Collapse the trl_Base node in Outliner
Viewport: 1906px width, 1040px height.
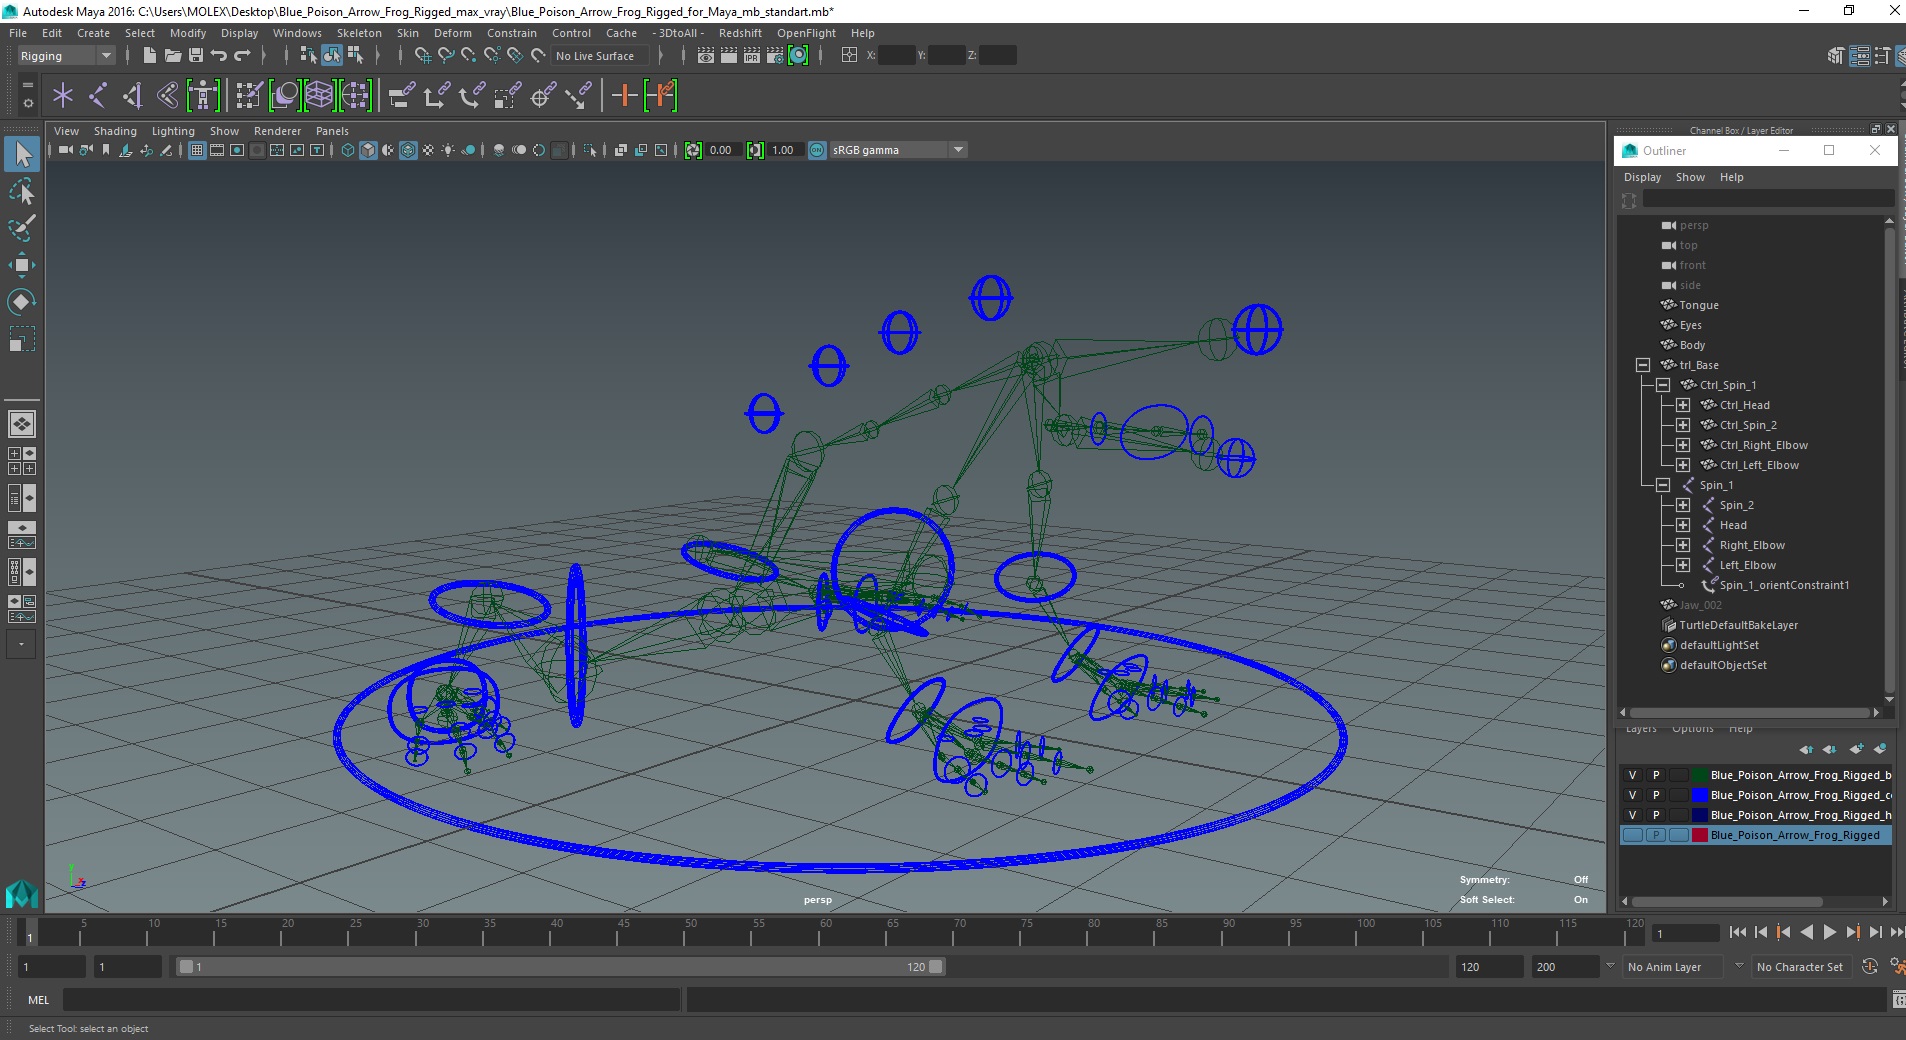click(1643, 365)
